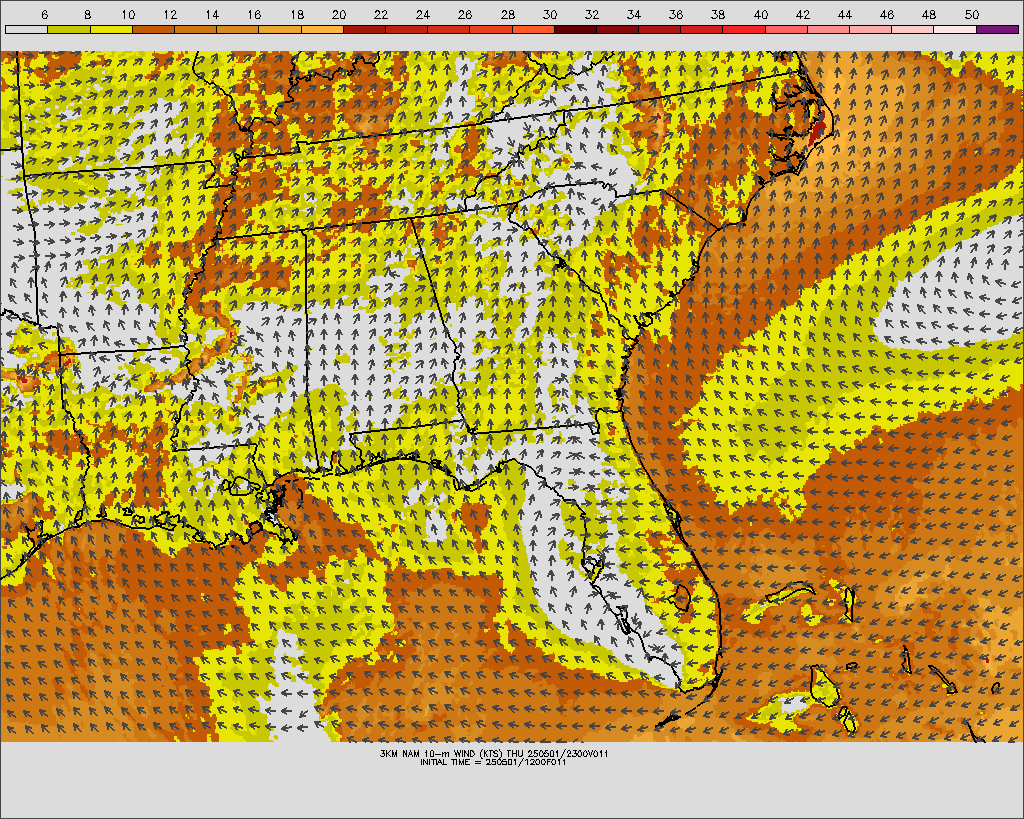Click the purple above-50 knots swatch
This screenshot has height=819, width=1024.
(x=997, y=29)
